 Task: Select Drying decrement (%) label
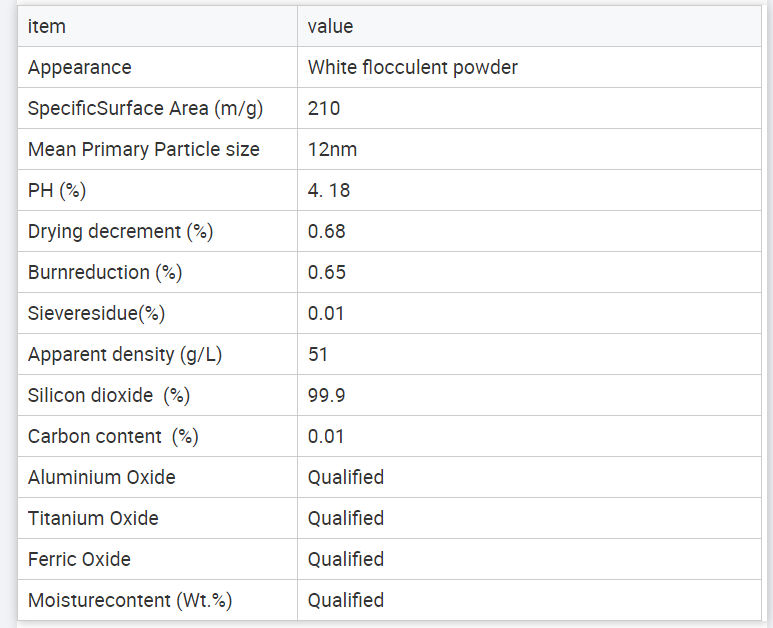pos(120,231)
